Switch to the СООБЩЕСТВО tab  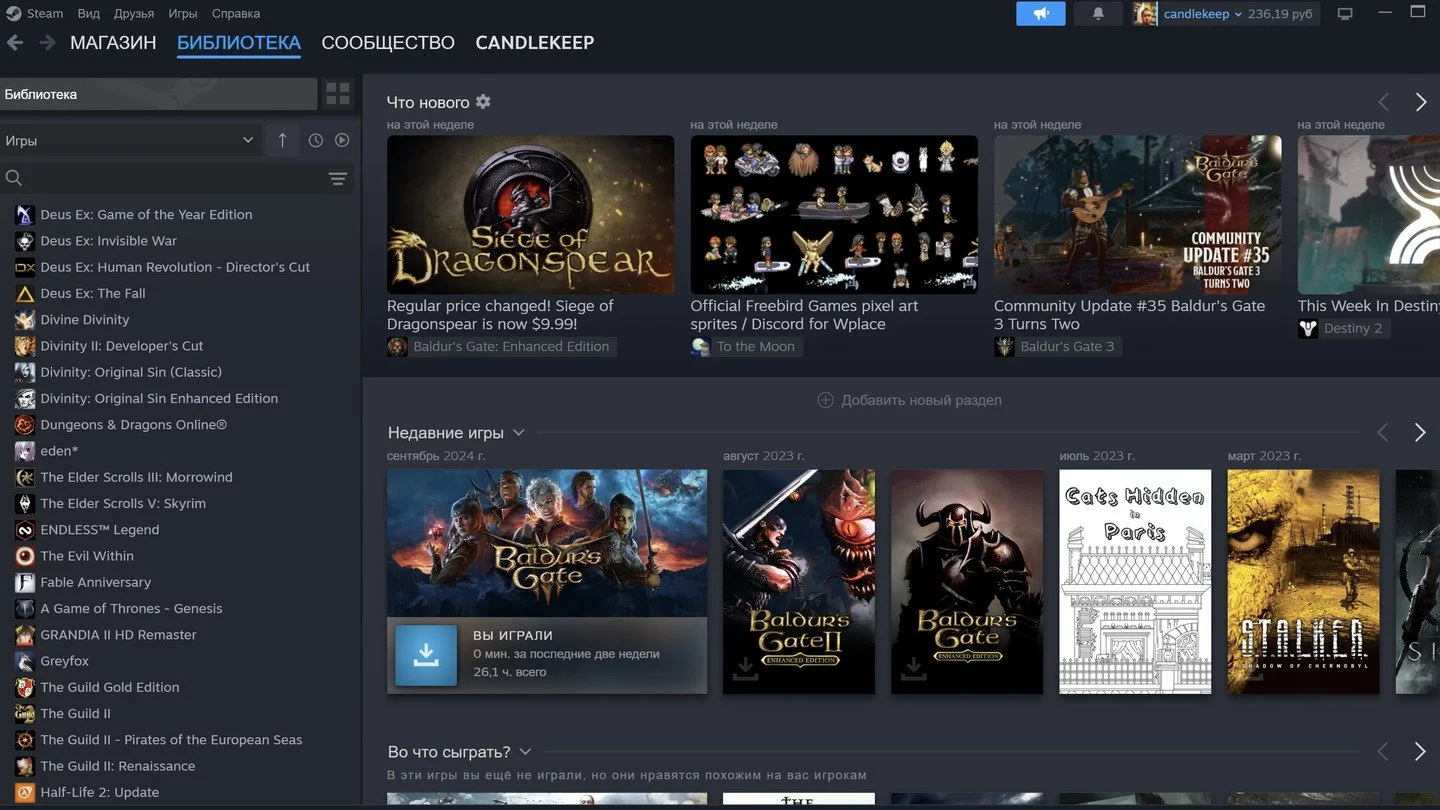tap(388, 43)
